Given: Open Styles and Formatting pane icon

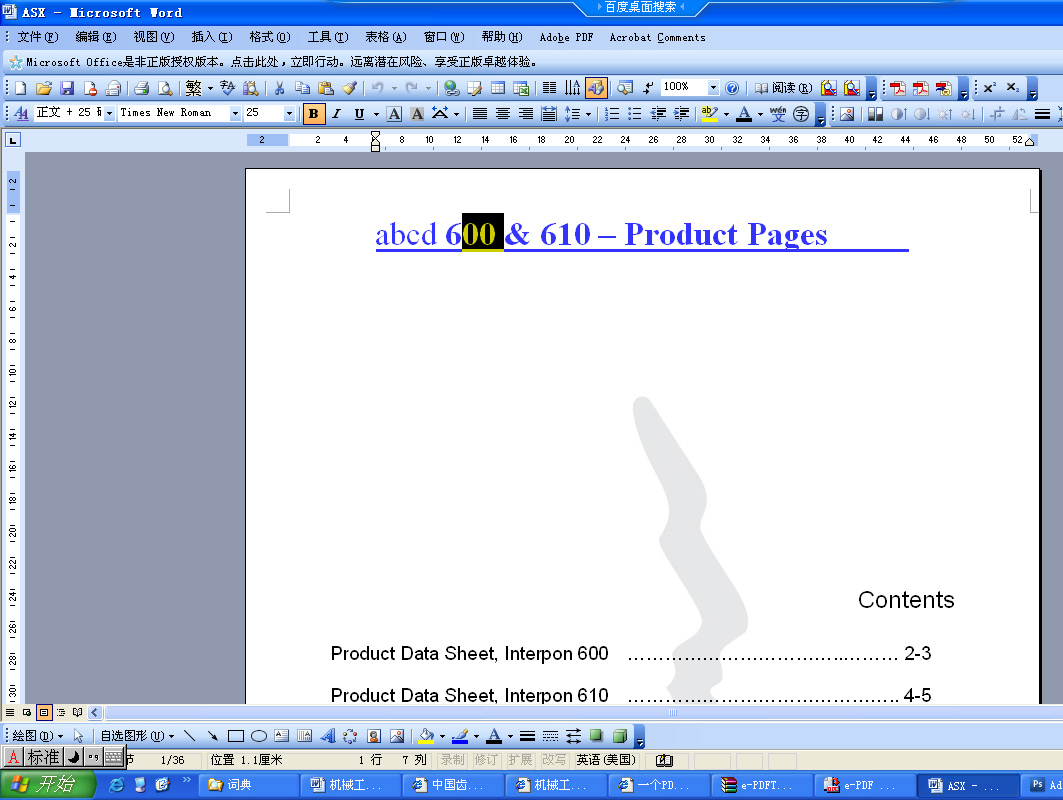Looking at the screenshot, I should pos(21,113).
